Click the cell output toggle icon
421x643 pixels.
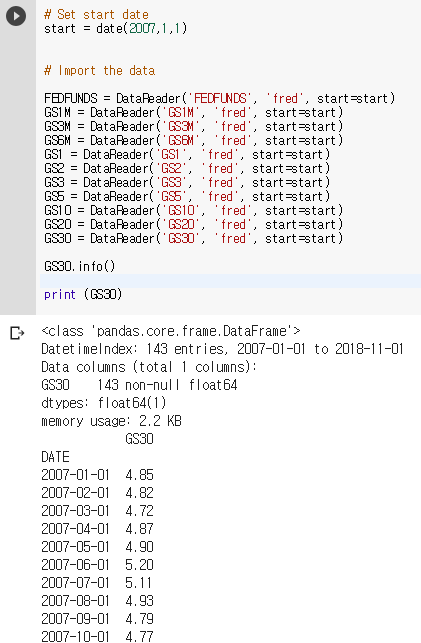[x=17, y=333]
